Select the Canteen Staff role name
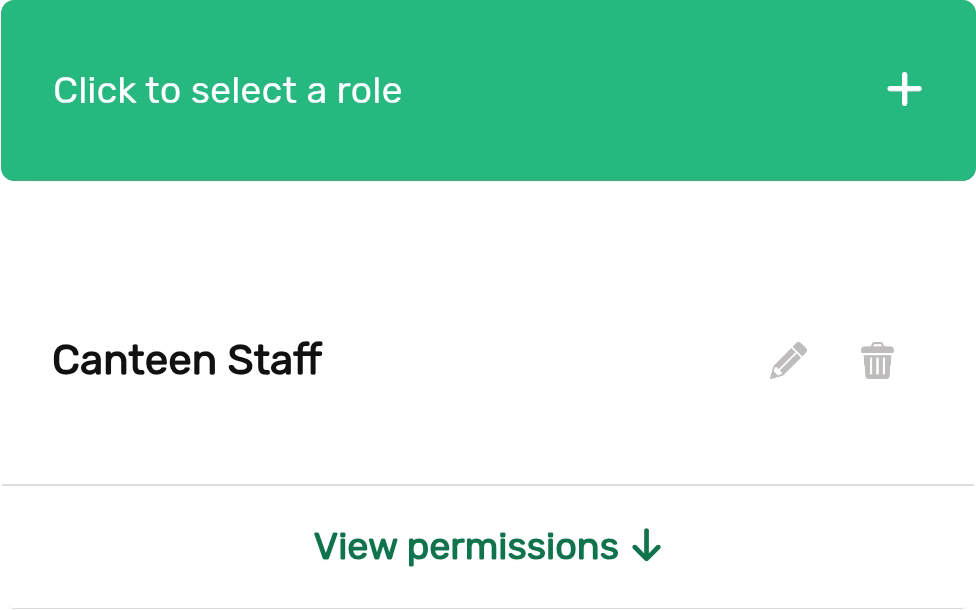The image size is (976, 610). pyautogui.click(x=187, y=360)
